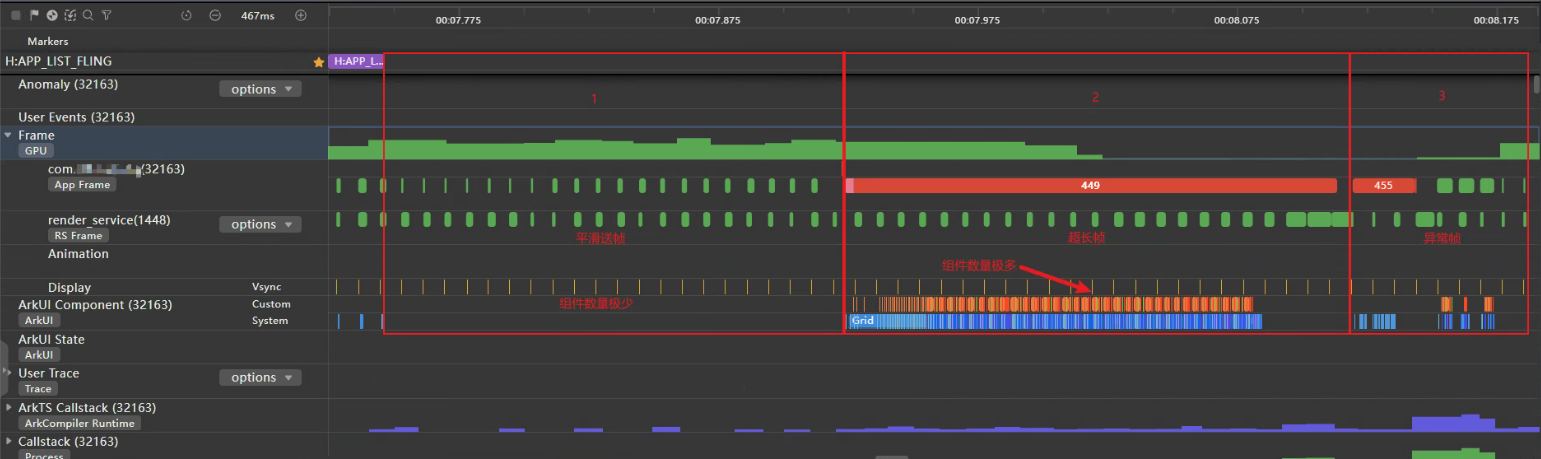Viewport: 1541px width, 459px height.
Task: Zoom out timeline with minus icon
Action: click(215, 15)
